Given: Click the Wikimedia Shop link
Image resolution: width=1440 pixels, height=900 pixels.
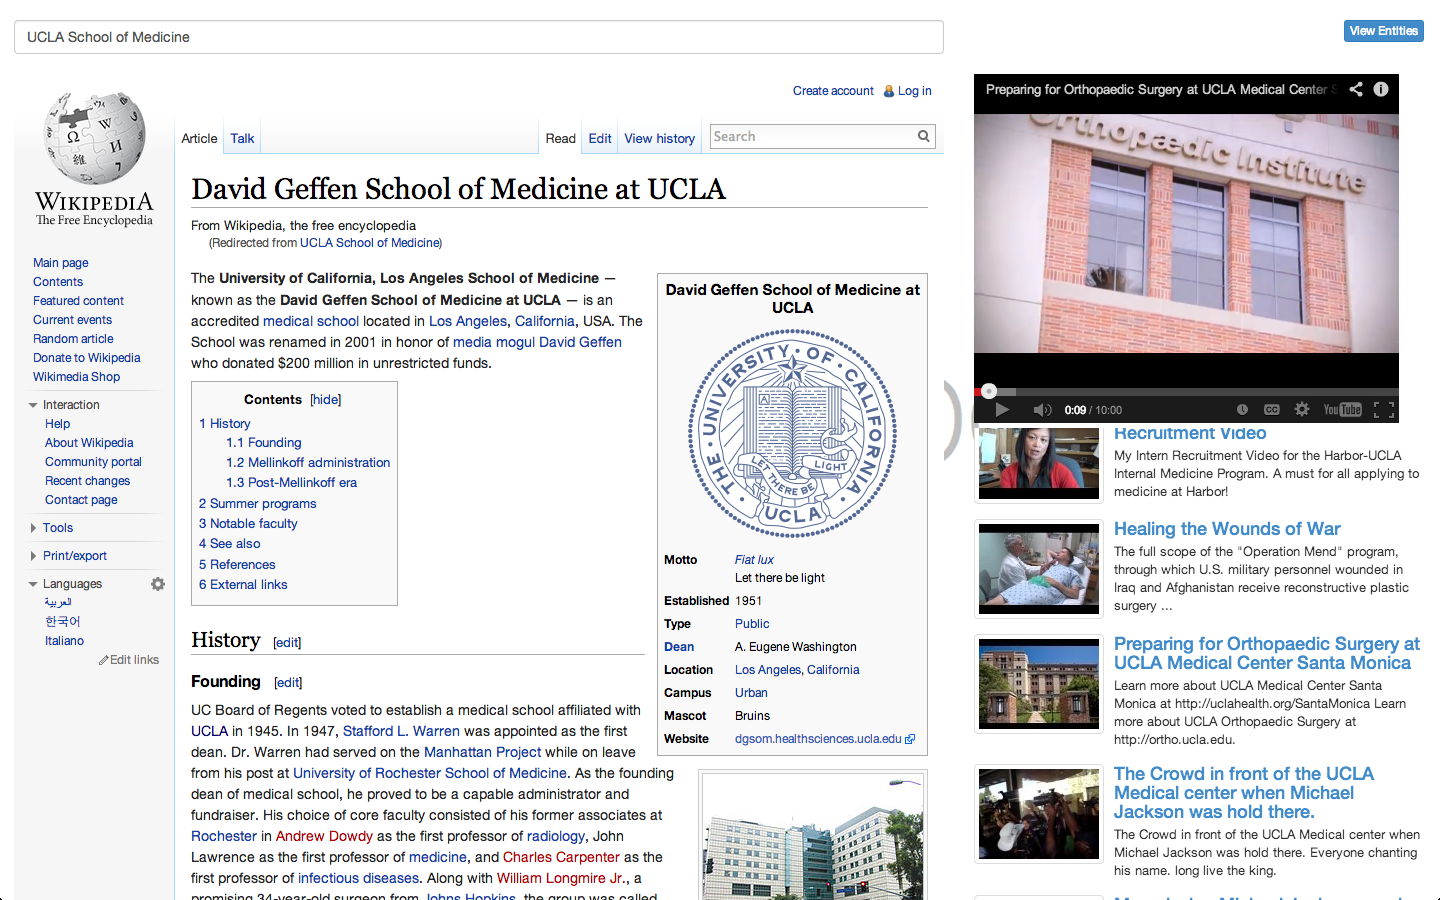Looking at the screenshot, I should [x=76, y=377].
